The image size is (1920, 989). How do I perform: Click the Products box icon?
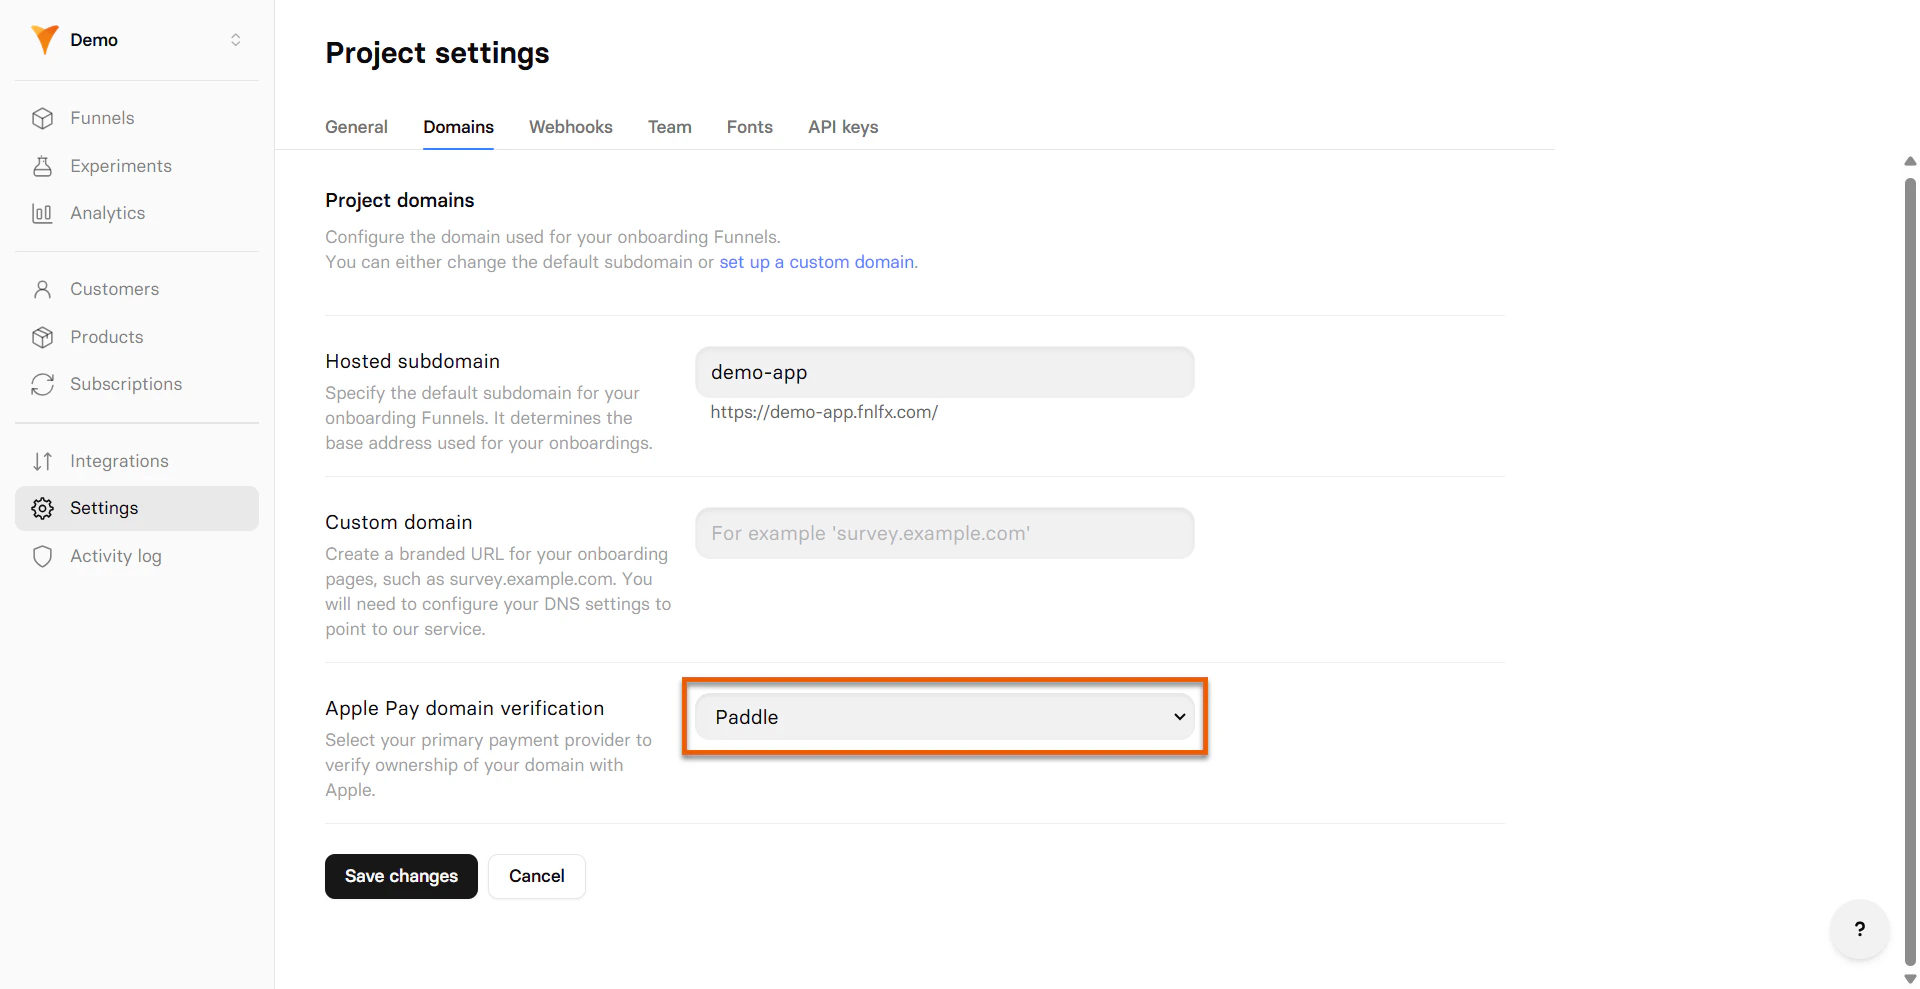click(x=42, y=337)
